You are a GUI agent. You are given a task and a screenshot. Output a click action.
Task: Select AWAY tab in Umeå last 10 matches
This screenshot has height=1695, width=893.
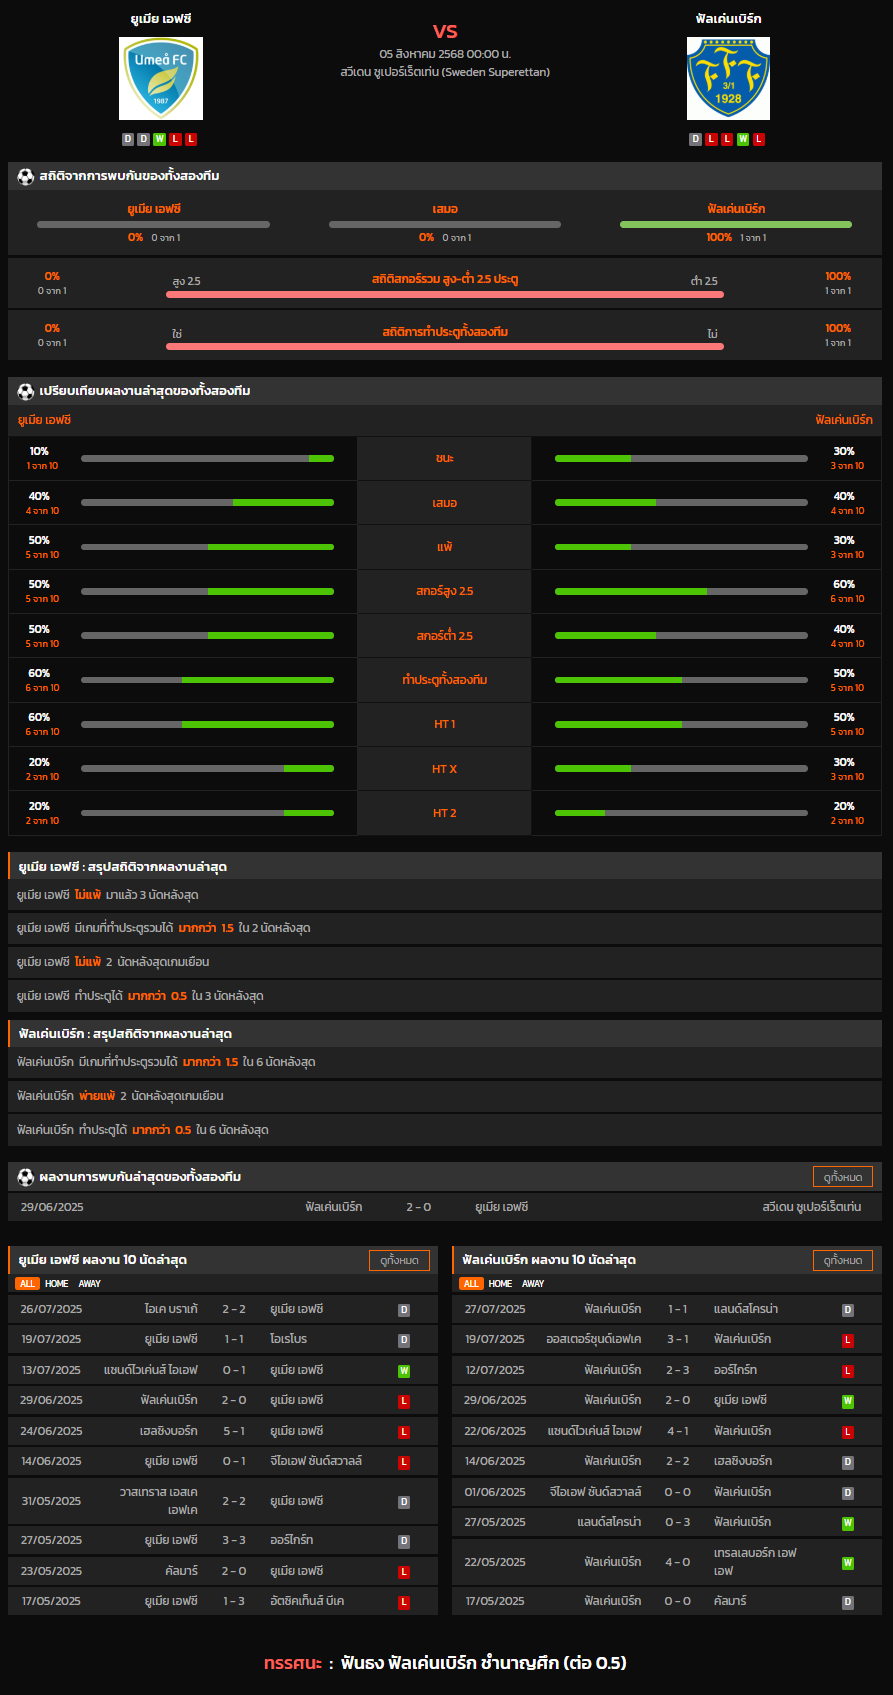(x=90, y=1284)
